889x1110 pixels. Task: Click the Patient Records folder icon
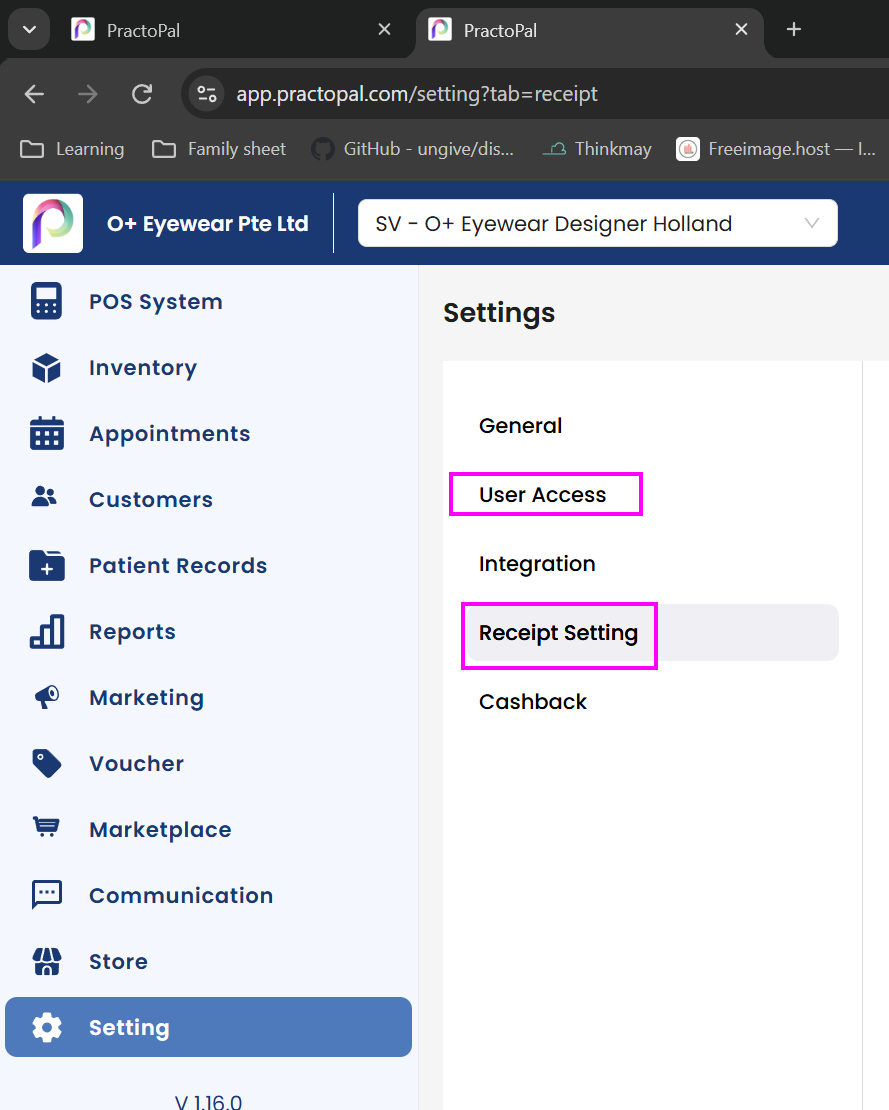[x=47, y=566]
